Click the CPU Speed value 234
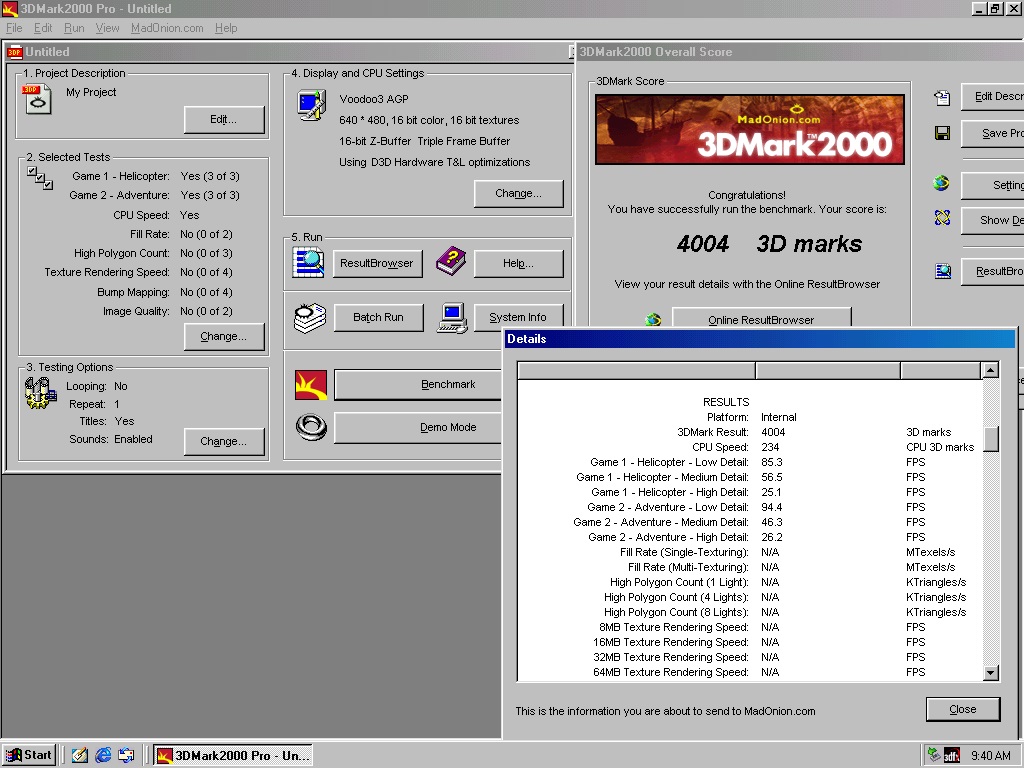1024x768 pixels. 770,447
